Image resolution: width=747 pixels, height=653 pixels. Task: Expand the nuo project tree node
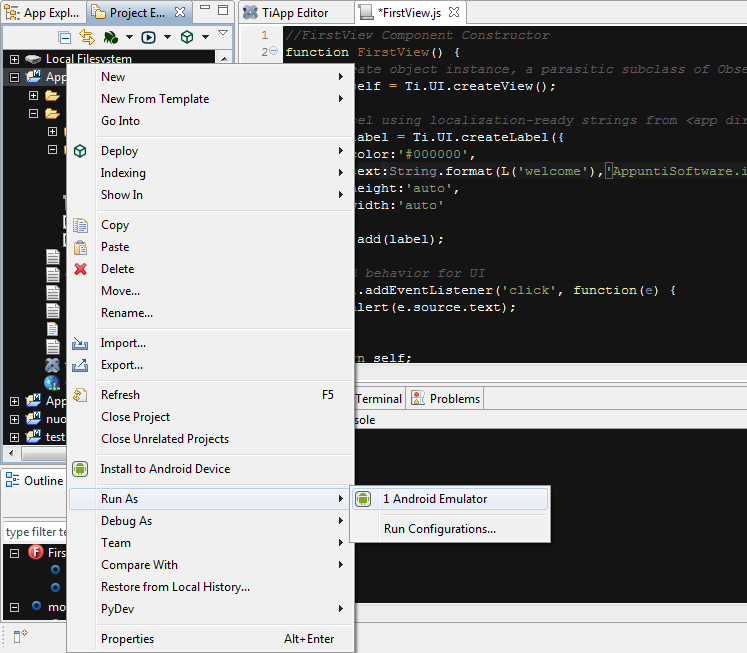click(x=14, y=419)
